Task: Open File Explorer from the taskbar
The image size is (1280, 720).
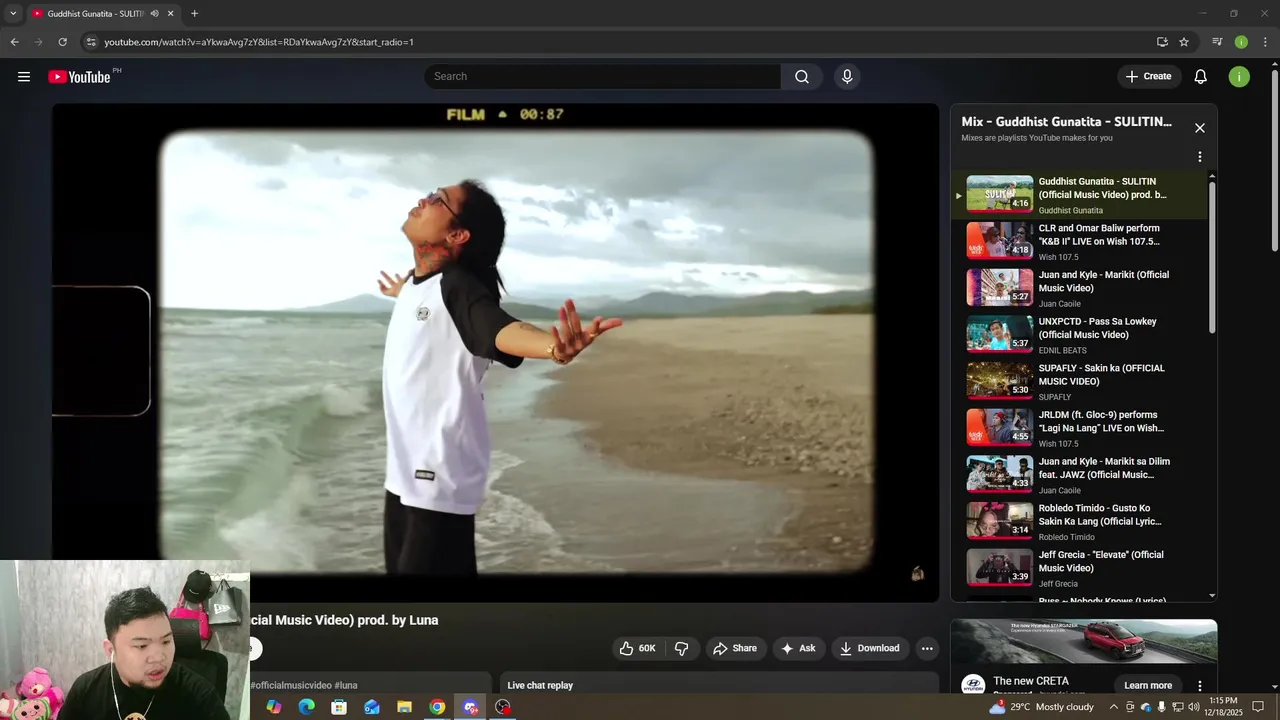Action: tap(404, 707)
